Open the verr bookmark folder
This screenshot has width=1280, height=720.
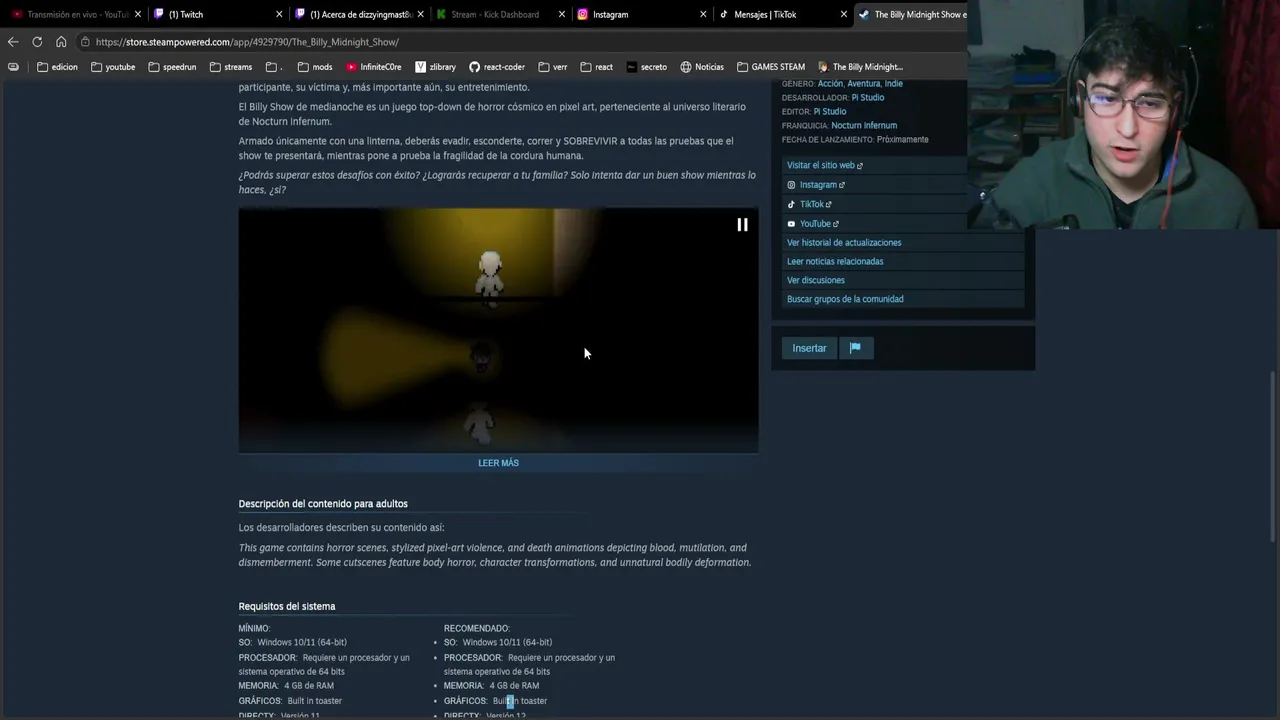(552, 67)
